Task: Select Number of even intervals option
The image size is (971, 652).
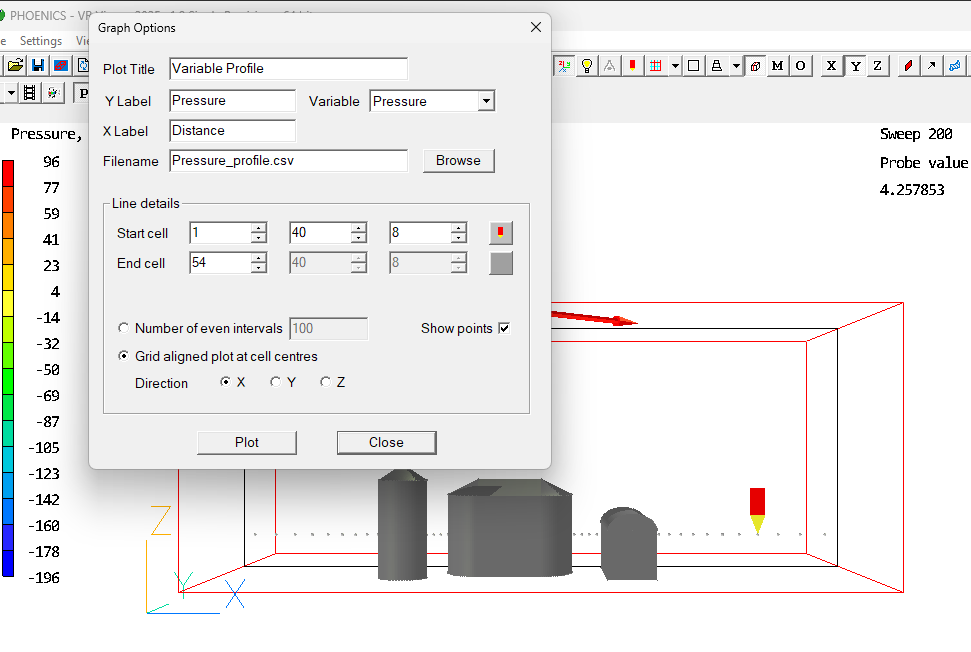Action: 124,328
